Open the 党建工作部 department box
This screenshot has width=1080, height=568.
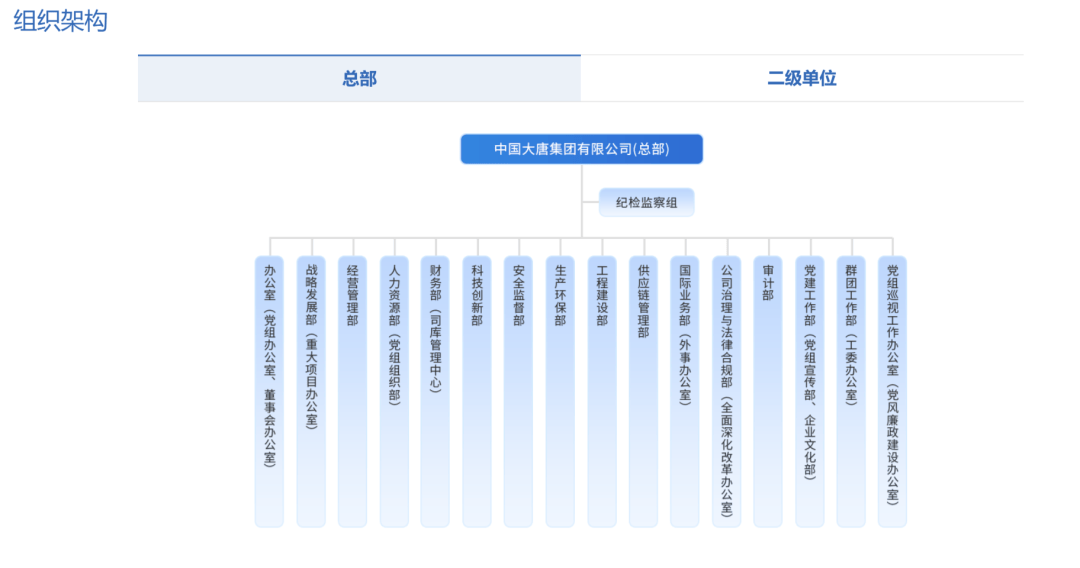click(x=810, y=392)
